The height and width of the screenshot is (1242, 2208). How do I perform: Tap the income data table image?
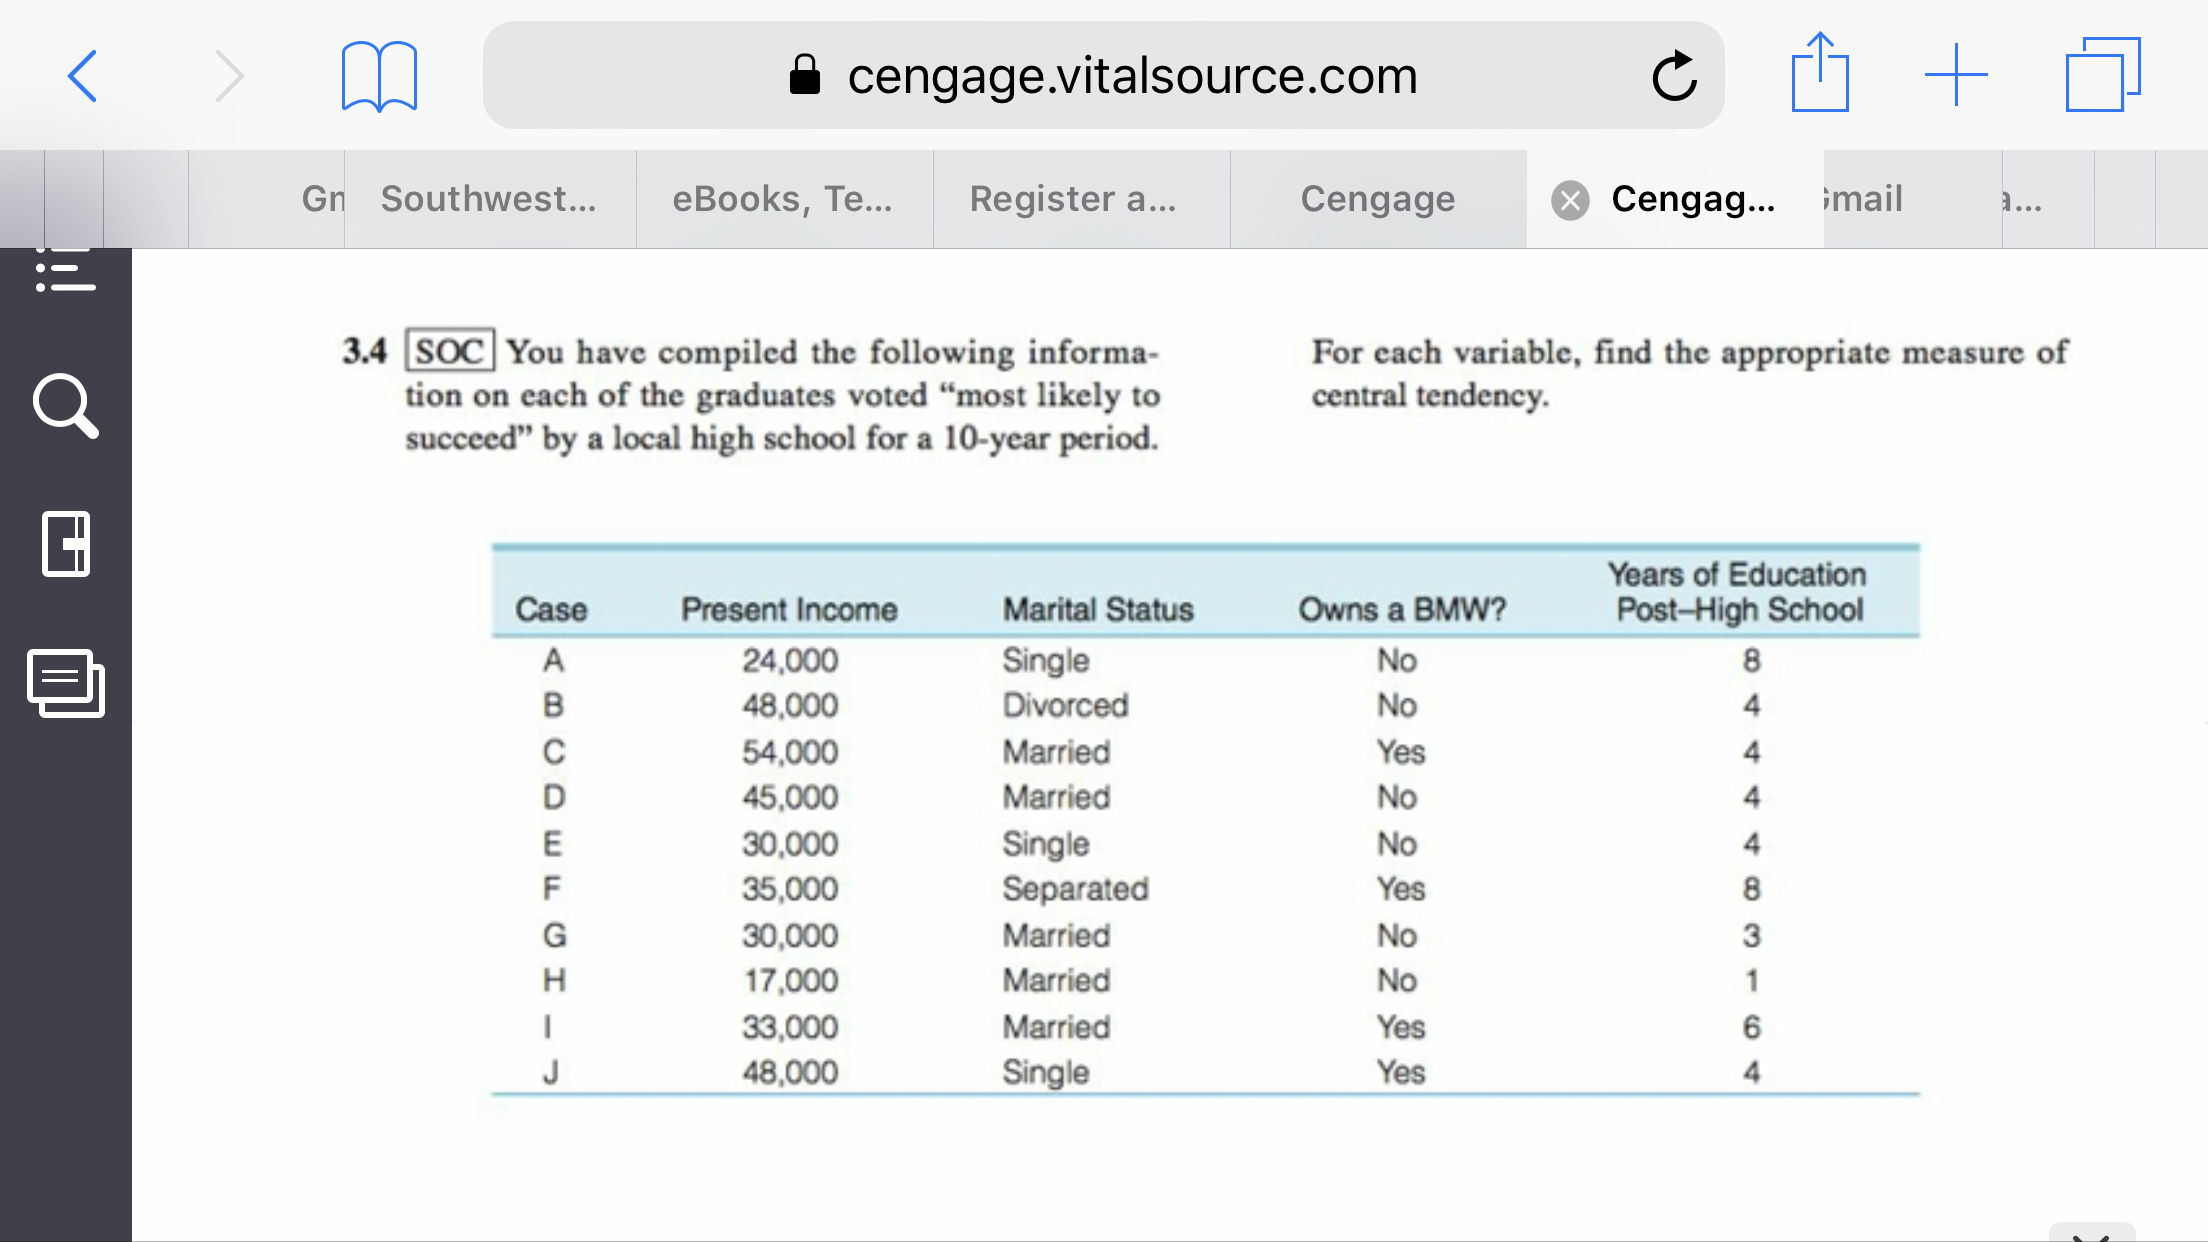pyautogui.click(x=1205, y=820)
